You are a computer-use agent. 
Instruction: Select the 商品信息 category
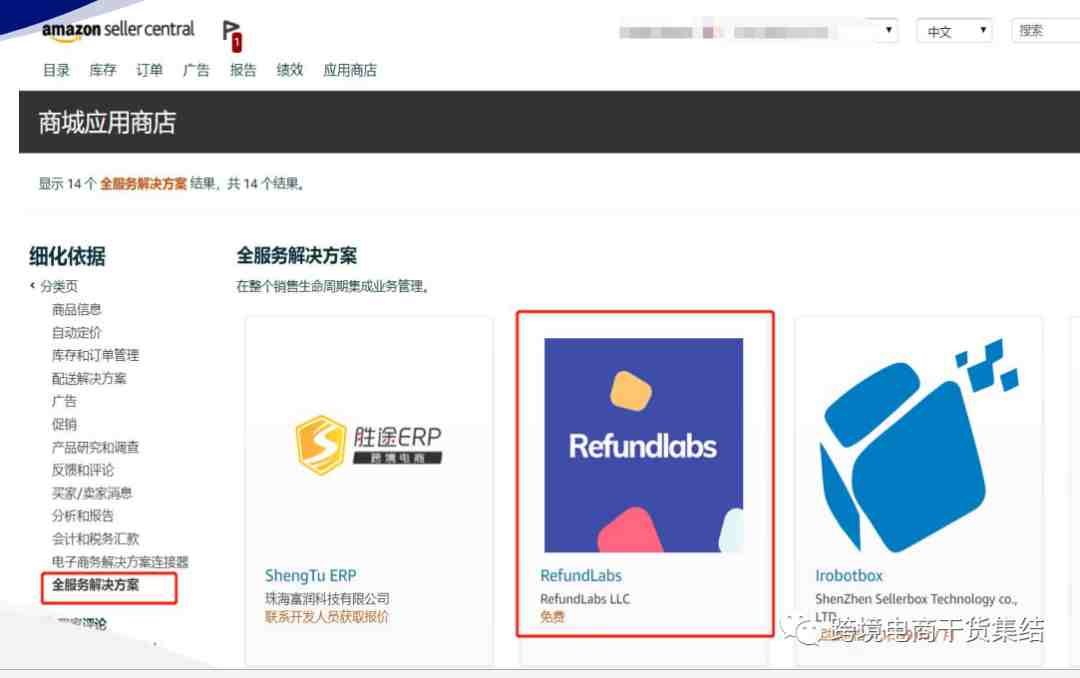(x=76, y=309)
